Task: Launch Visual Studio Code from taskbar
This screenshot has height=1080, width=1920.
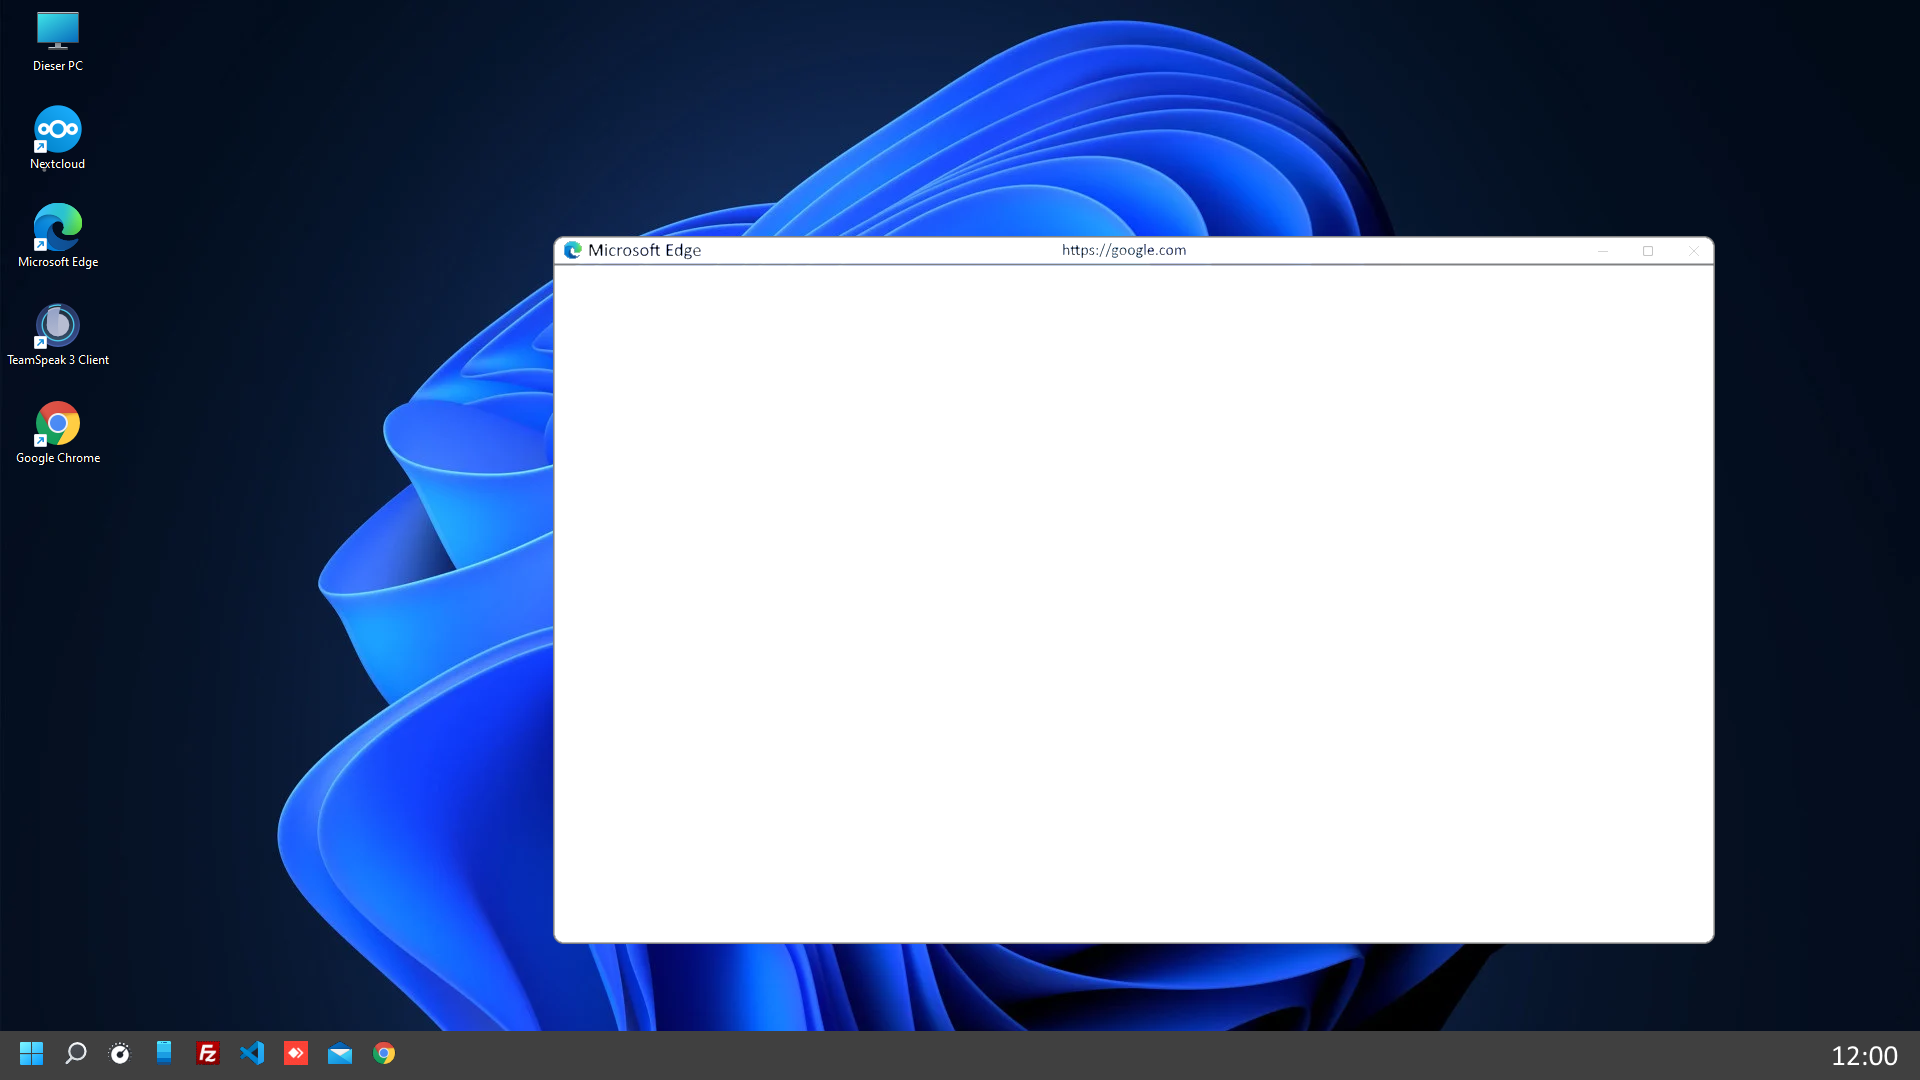Action: click(x=252, y=1053)
